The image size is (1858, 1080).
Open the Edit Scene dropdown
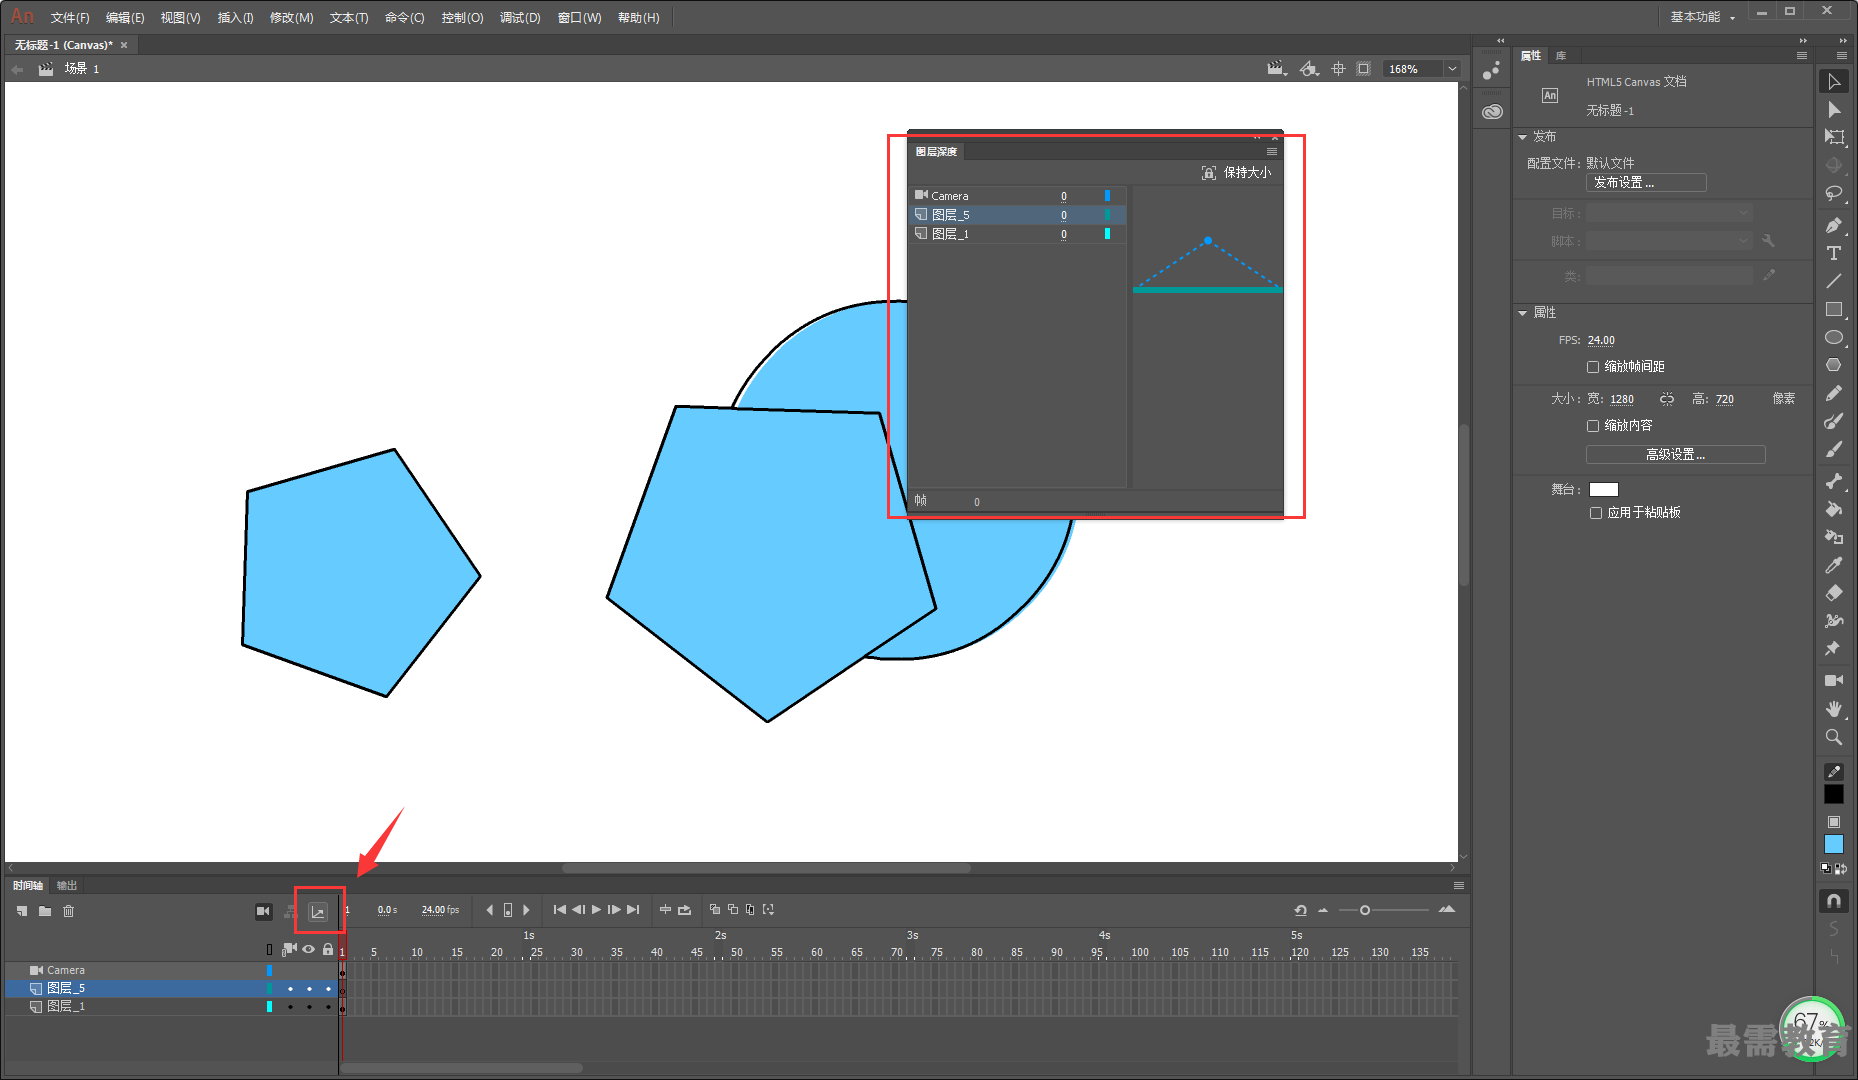(1276, 69)
